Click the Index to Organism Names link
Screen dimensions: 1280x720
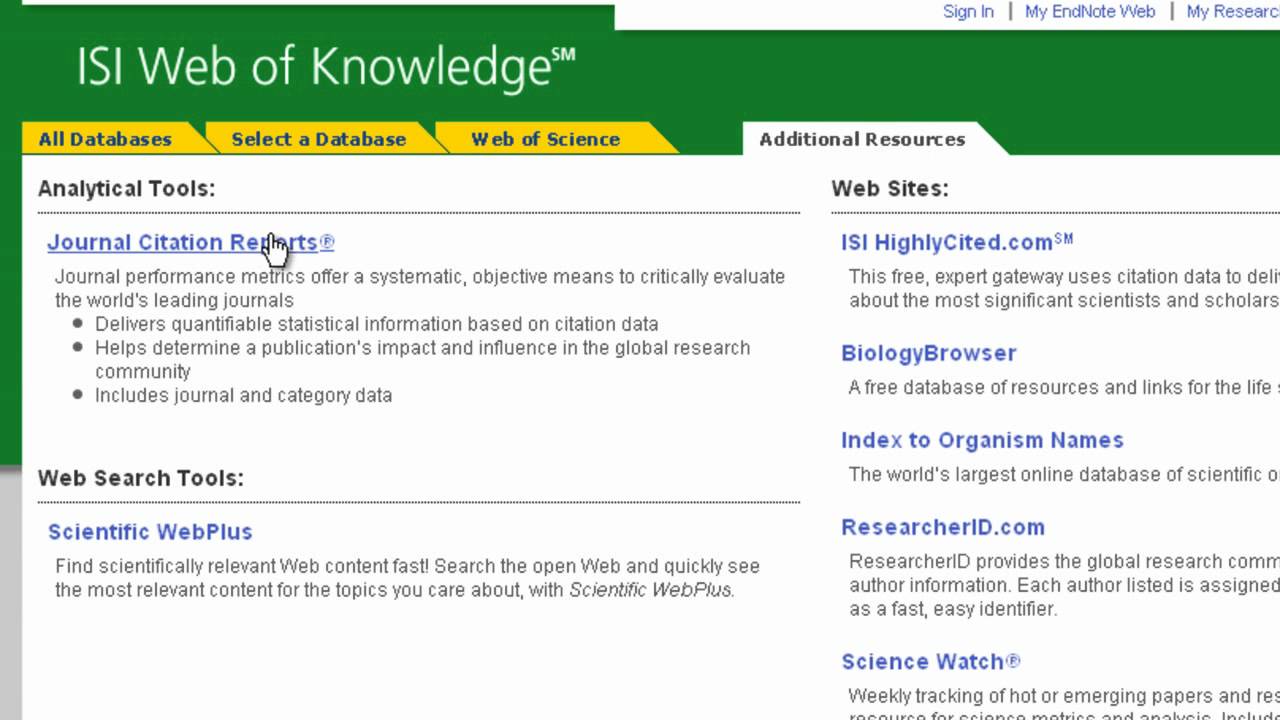[982, 440]
